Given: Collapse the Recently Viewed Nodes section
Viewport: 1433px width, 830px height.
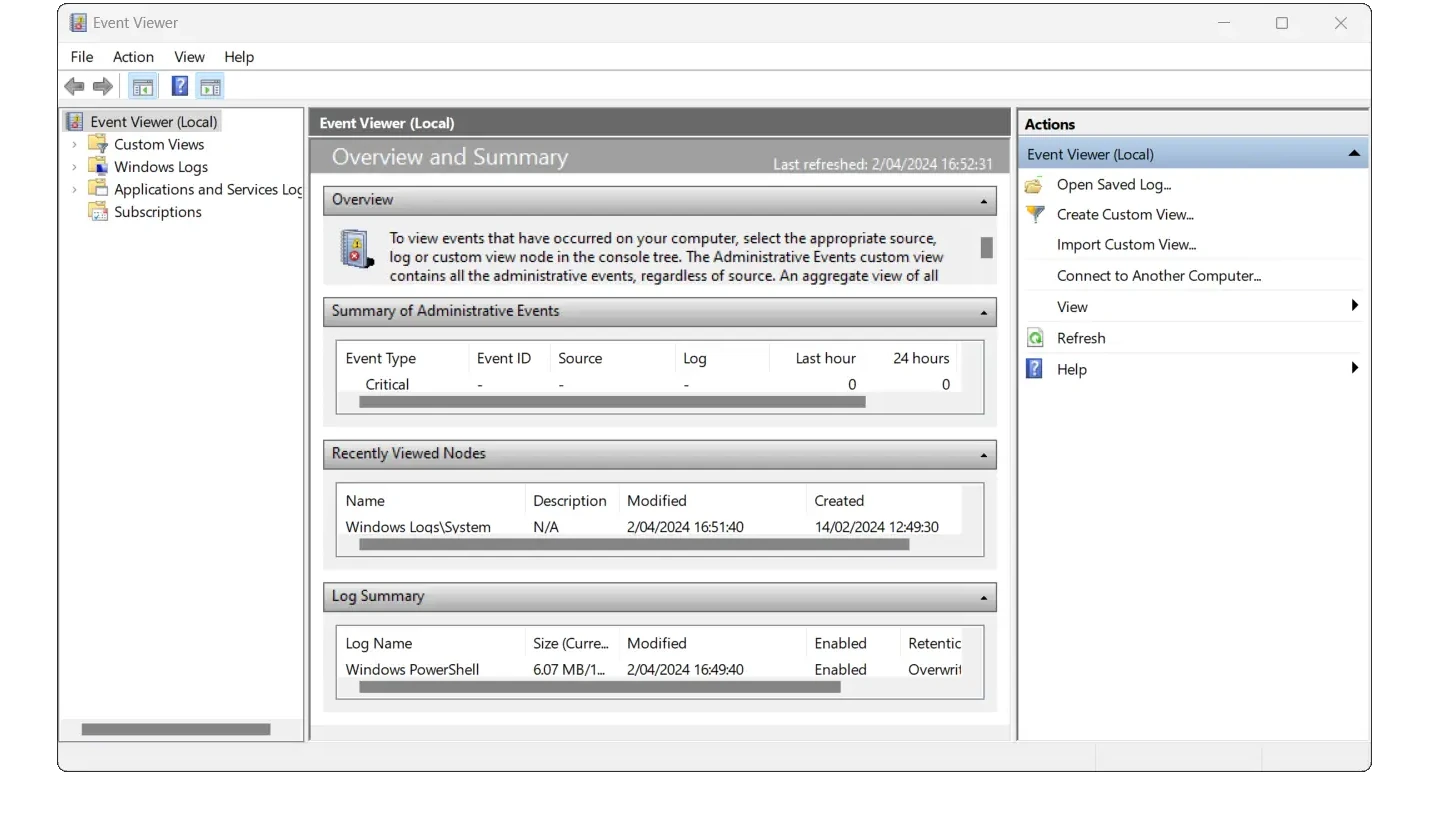Looking at the screenshot, I should (984, 455).
